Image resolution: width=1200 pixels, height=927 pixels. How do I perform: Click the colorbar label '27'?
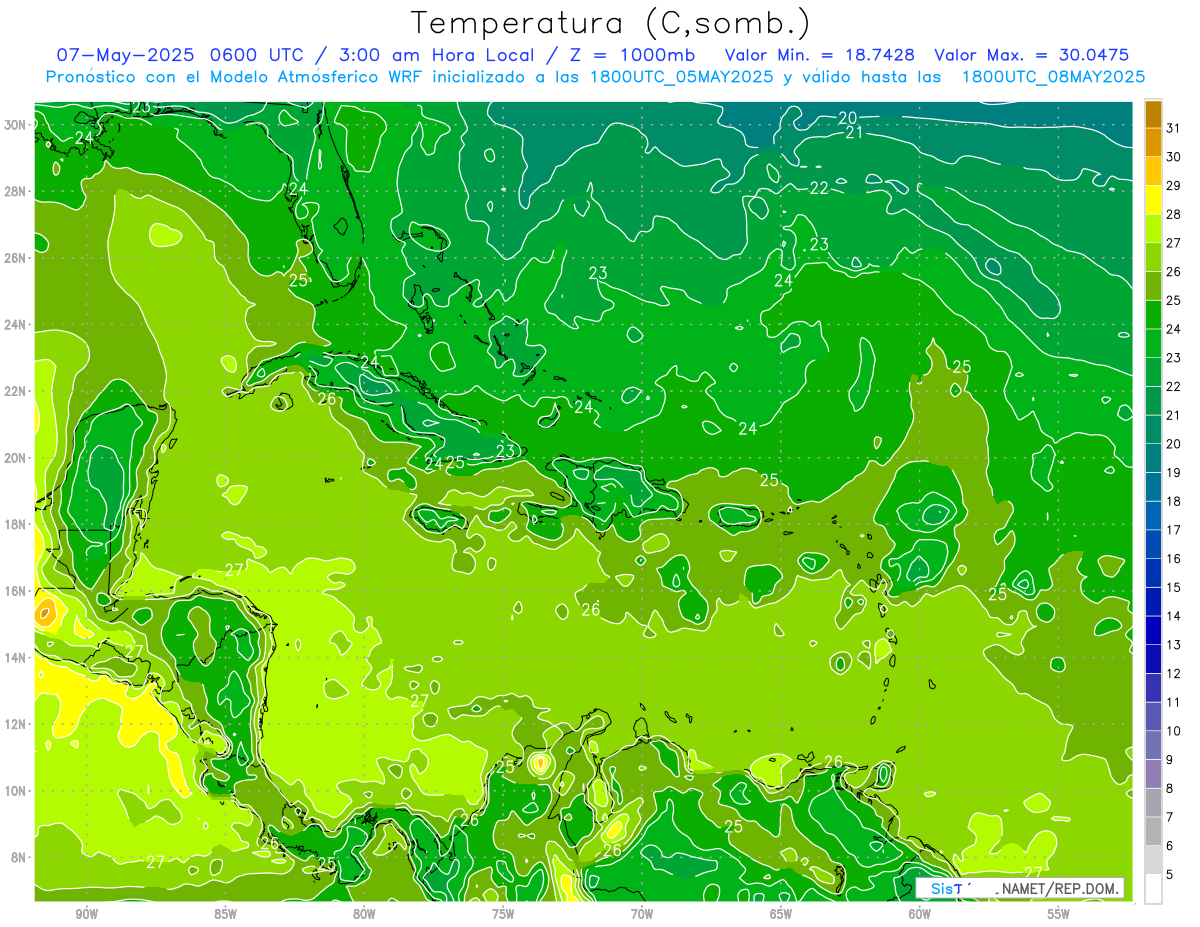(x=1174, y=243)
